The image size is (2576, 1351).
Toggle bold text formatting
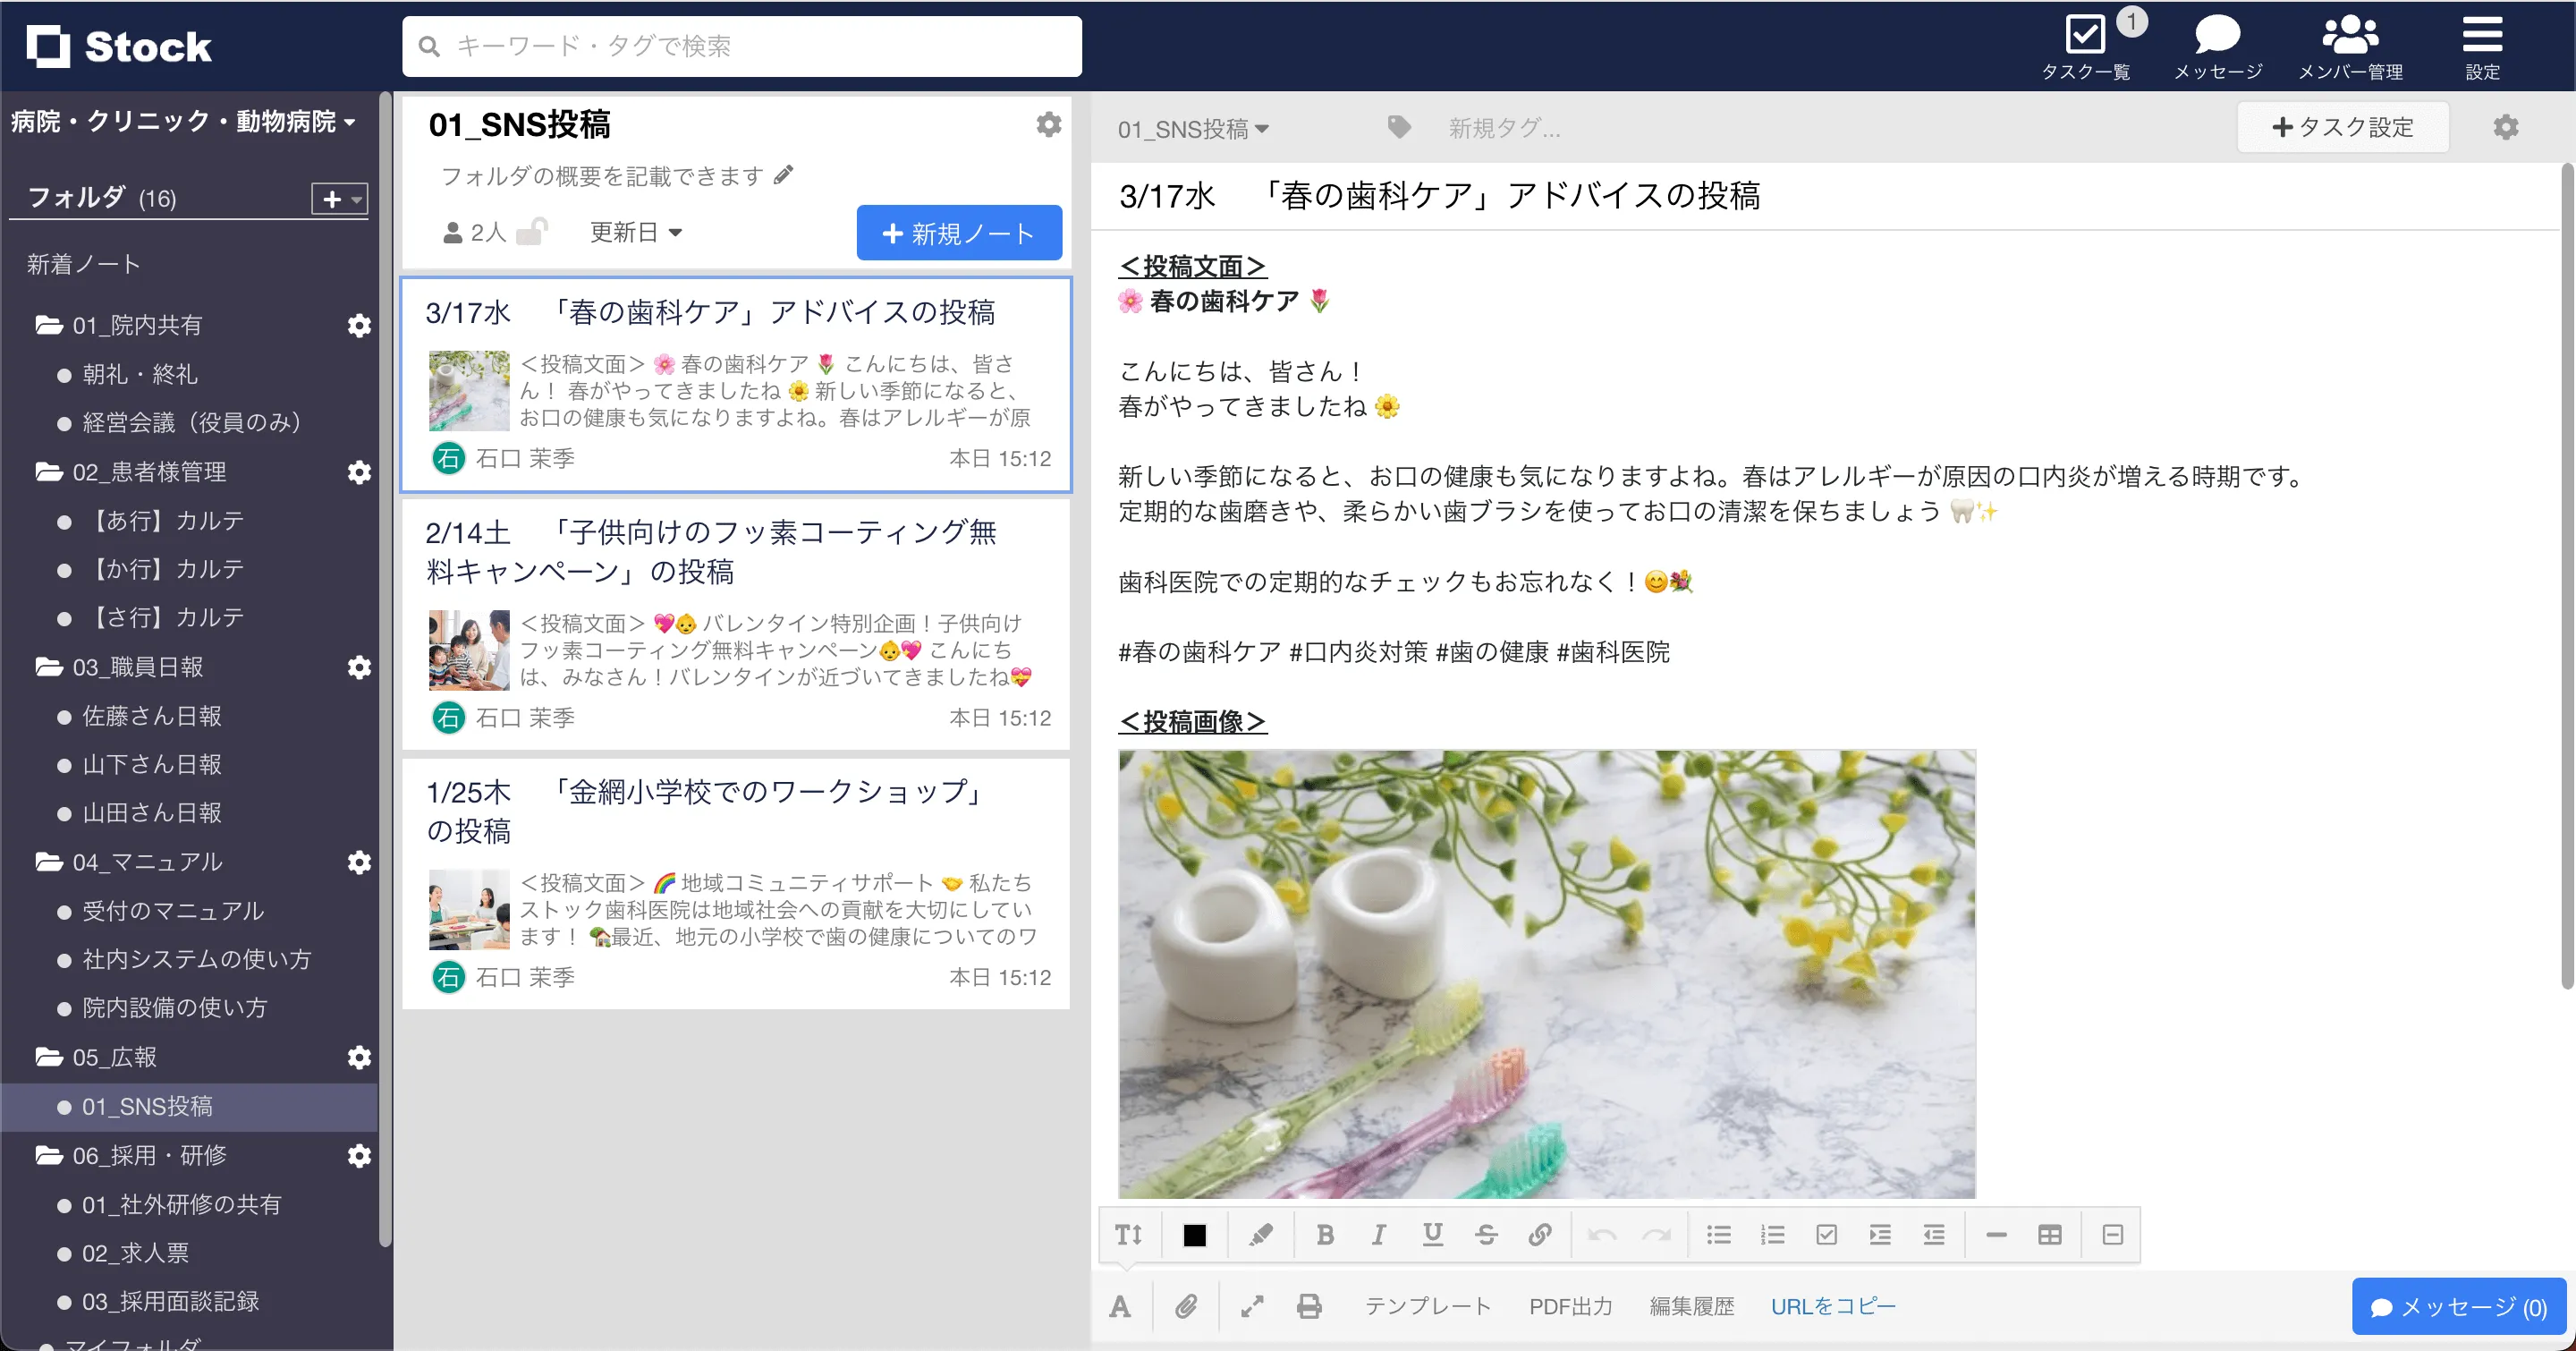pyautogui.click(x=1325, y=1235)
